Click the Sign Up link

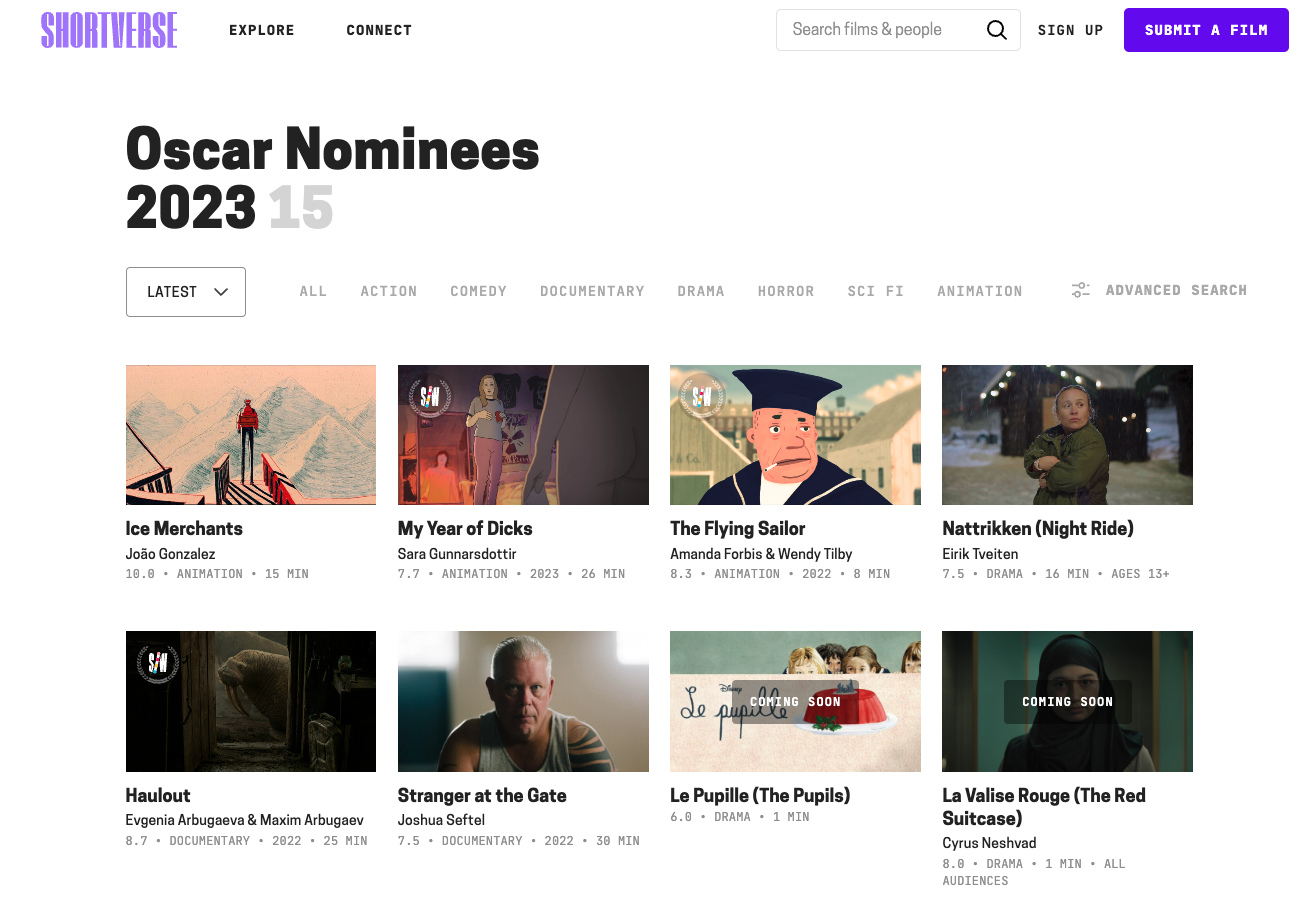click(1070, 30)
